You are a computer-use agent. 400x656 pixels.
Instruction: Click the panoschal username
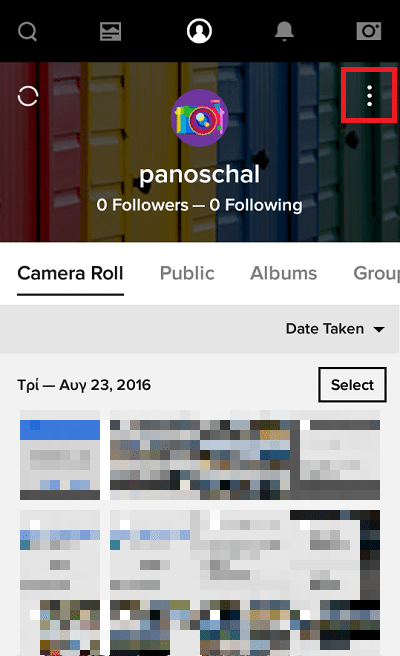[x=200, y=174]
